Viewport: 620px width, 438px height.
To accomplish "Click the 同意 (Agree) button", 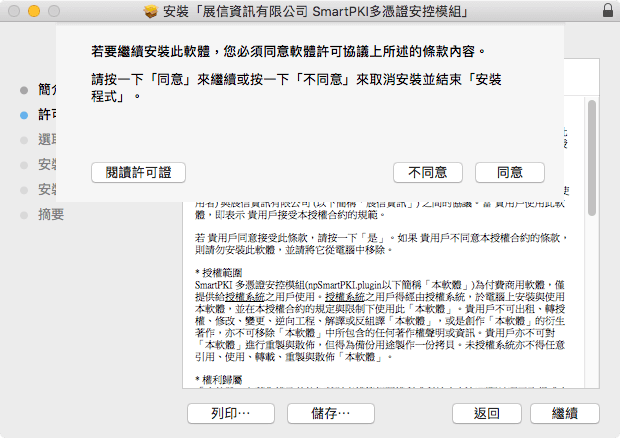I will pyautogui.click(x=510, y=172).
